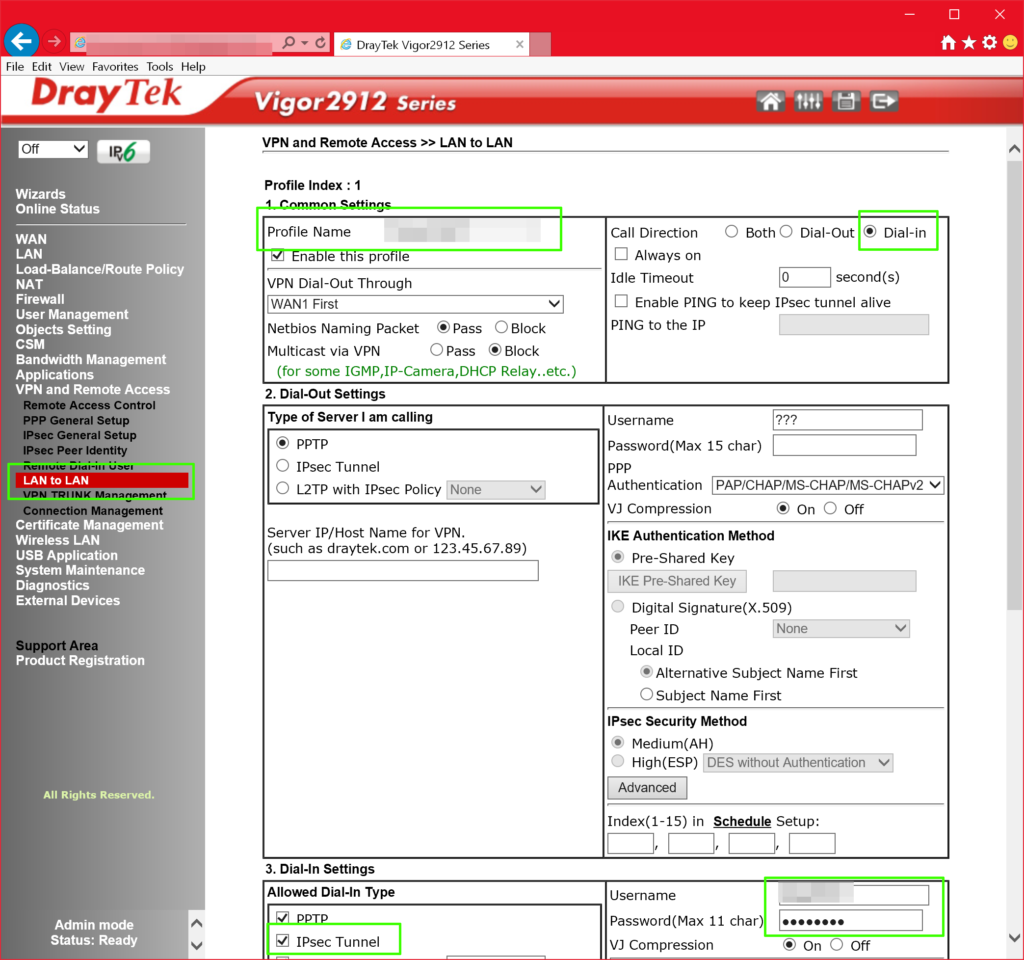Viewport: 1024px width, 960px height.
Task: Open PPP General Setup in sidebar
Action: coord(76,421)
